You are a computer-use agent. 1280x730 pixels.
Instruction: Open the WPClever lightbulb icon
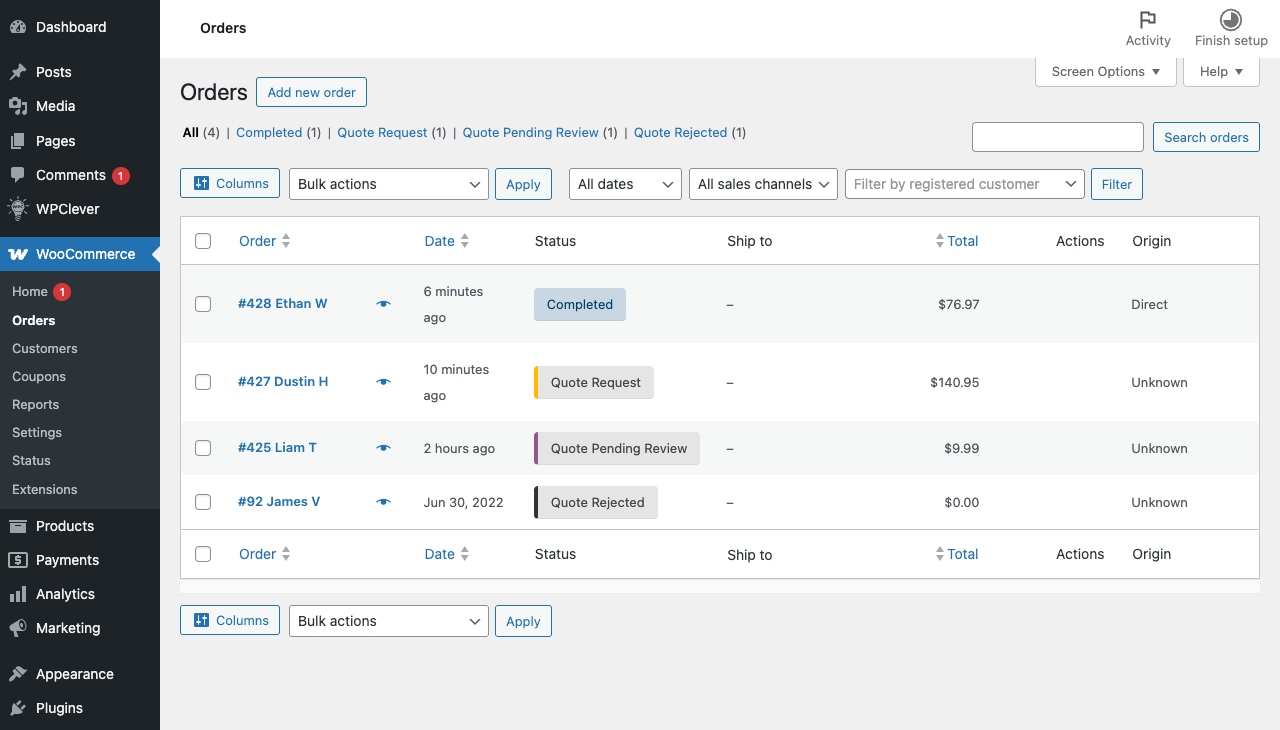point(18,209)
